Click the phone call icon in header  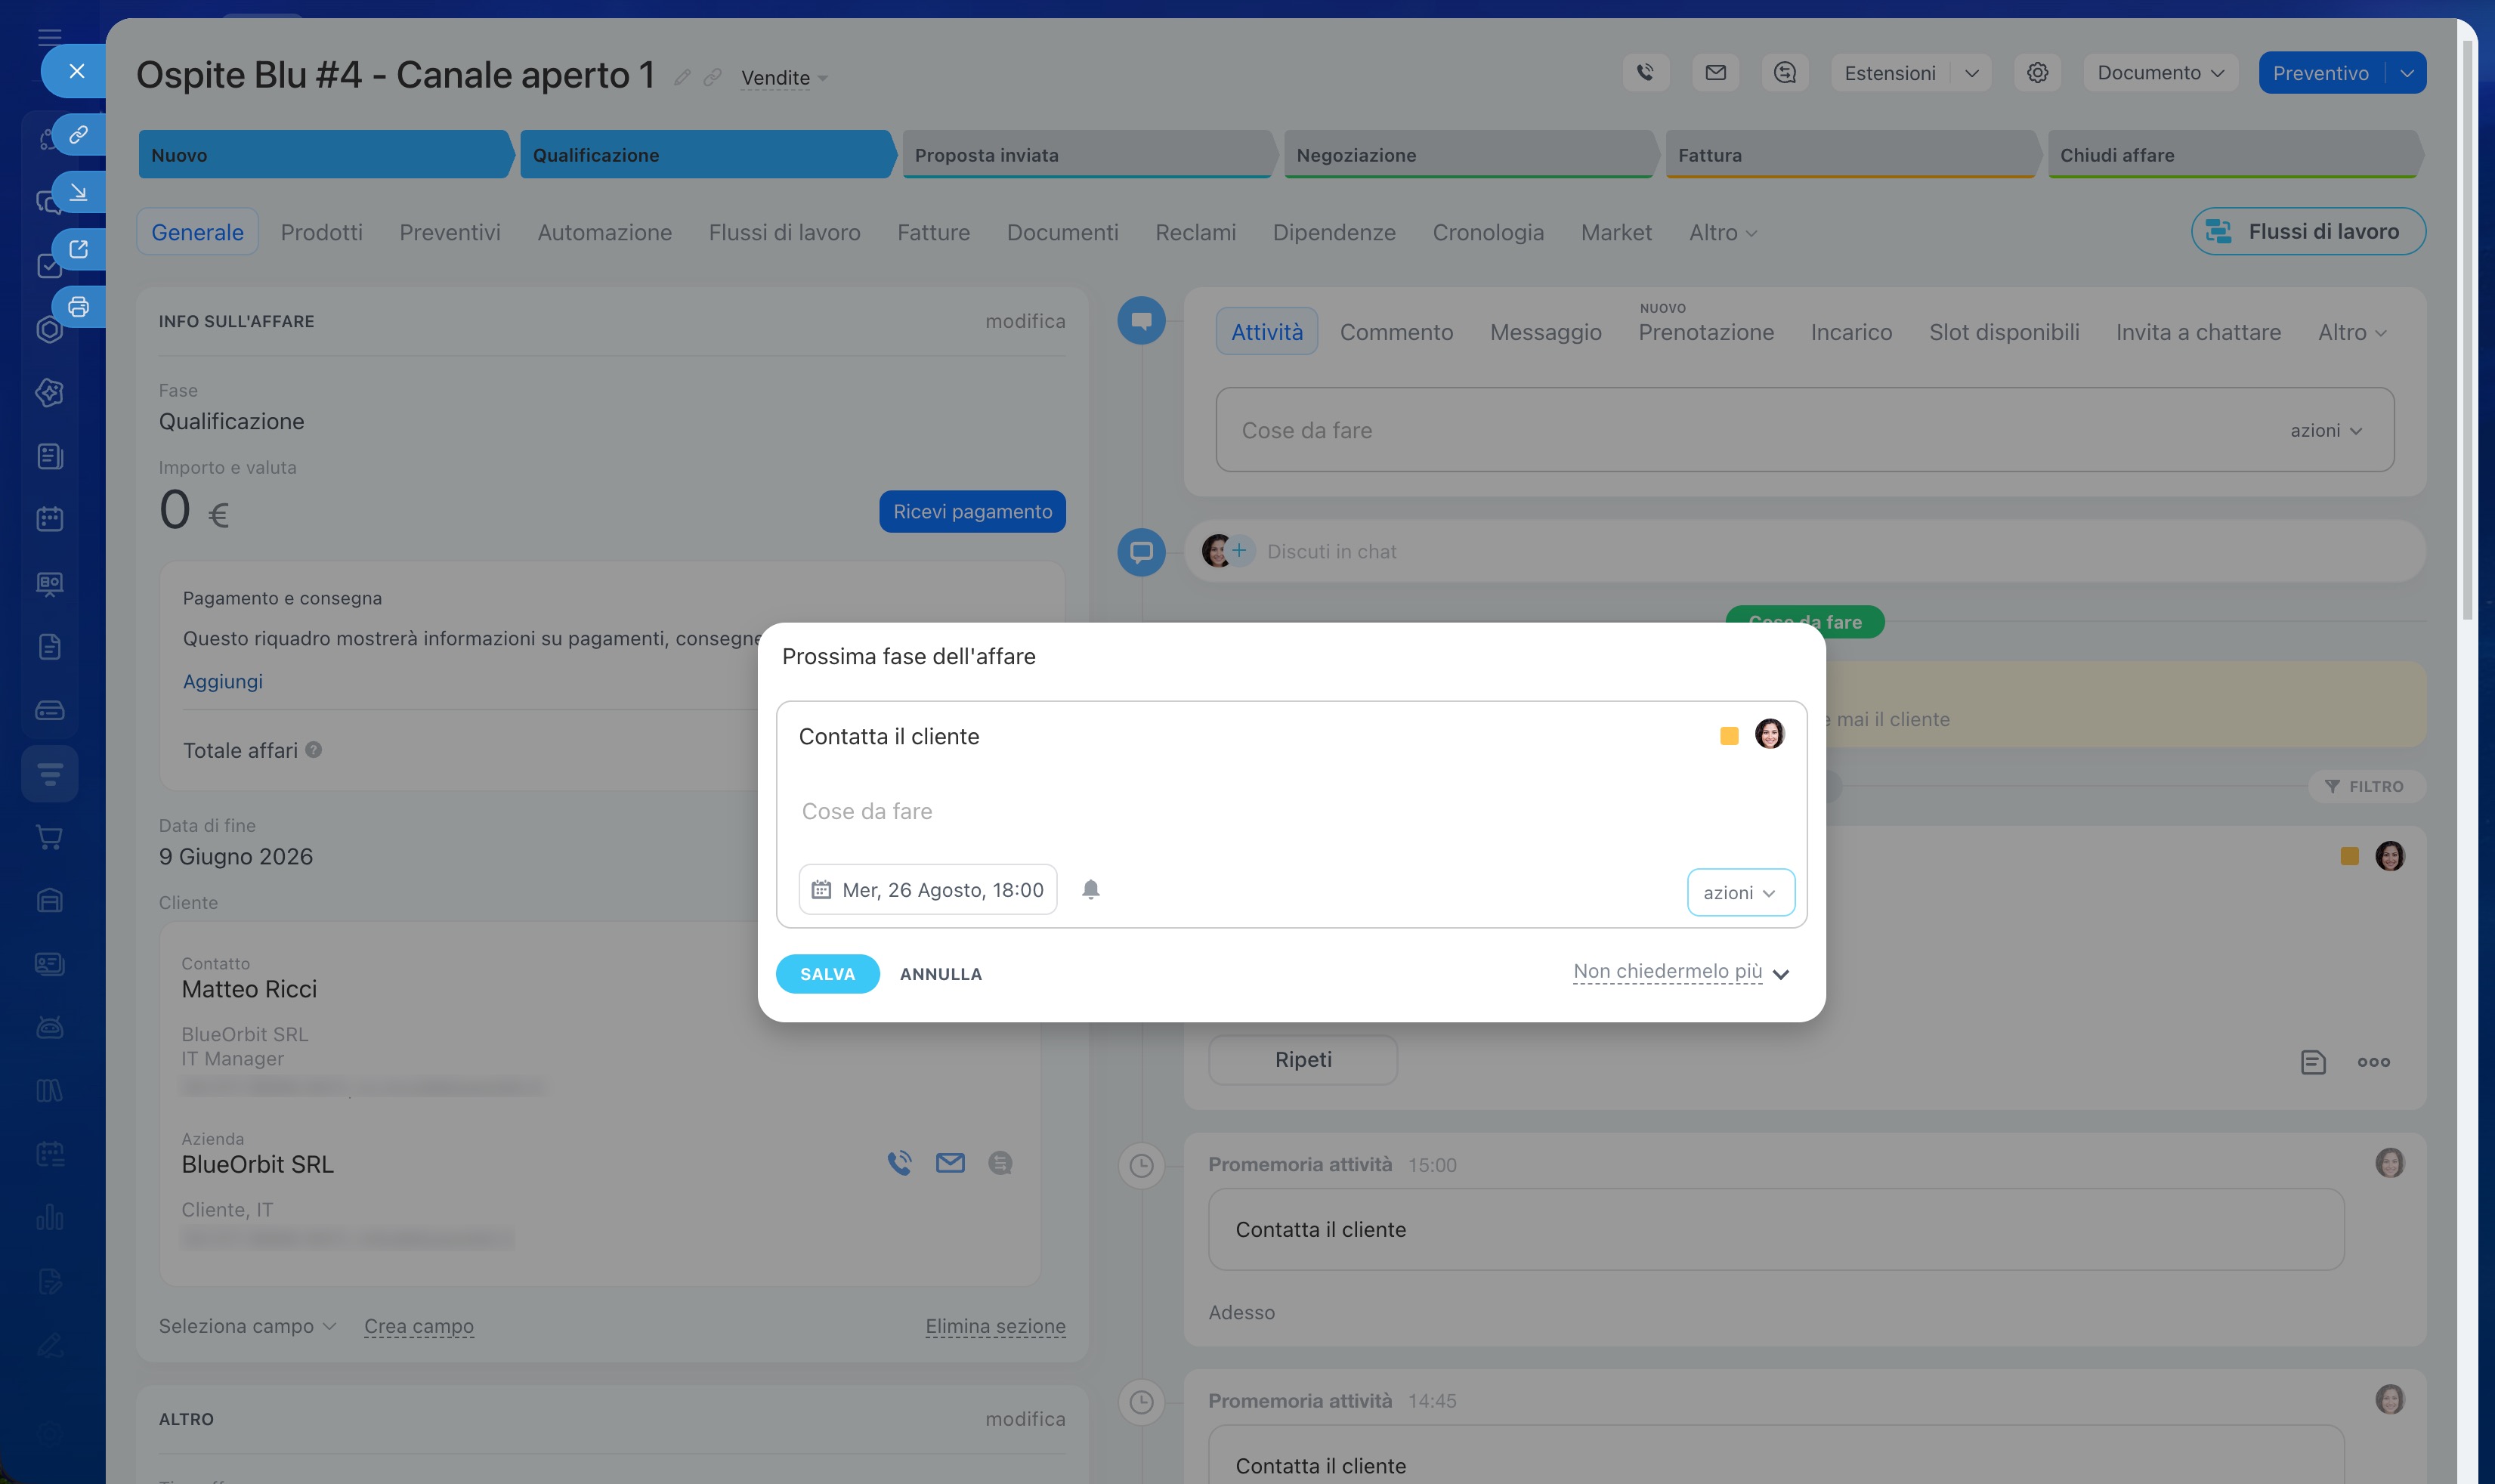(x=1645, y=72)
